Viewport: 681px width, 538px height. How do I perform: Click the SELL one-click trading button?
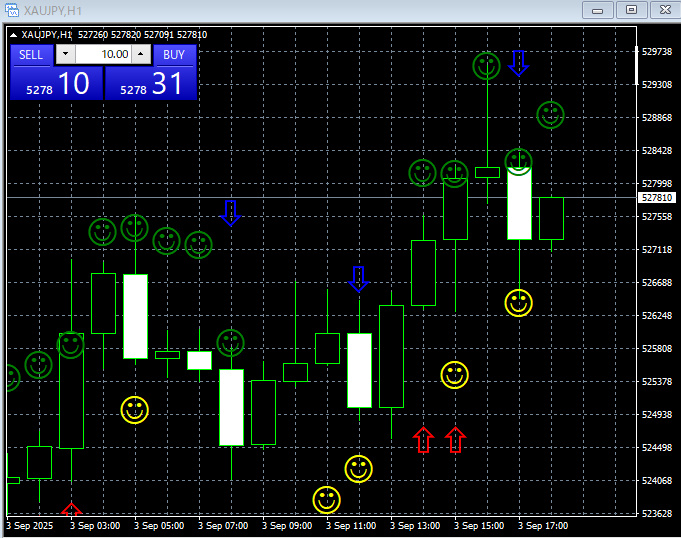coord(32,55)
